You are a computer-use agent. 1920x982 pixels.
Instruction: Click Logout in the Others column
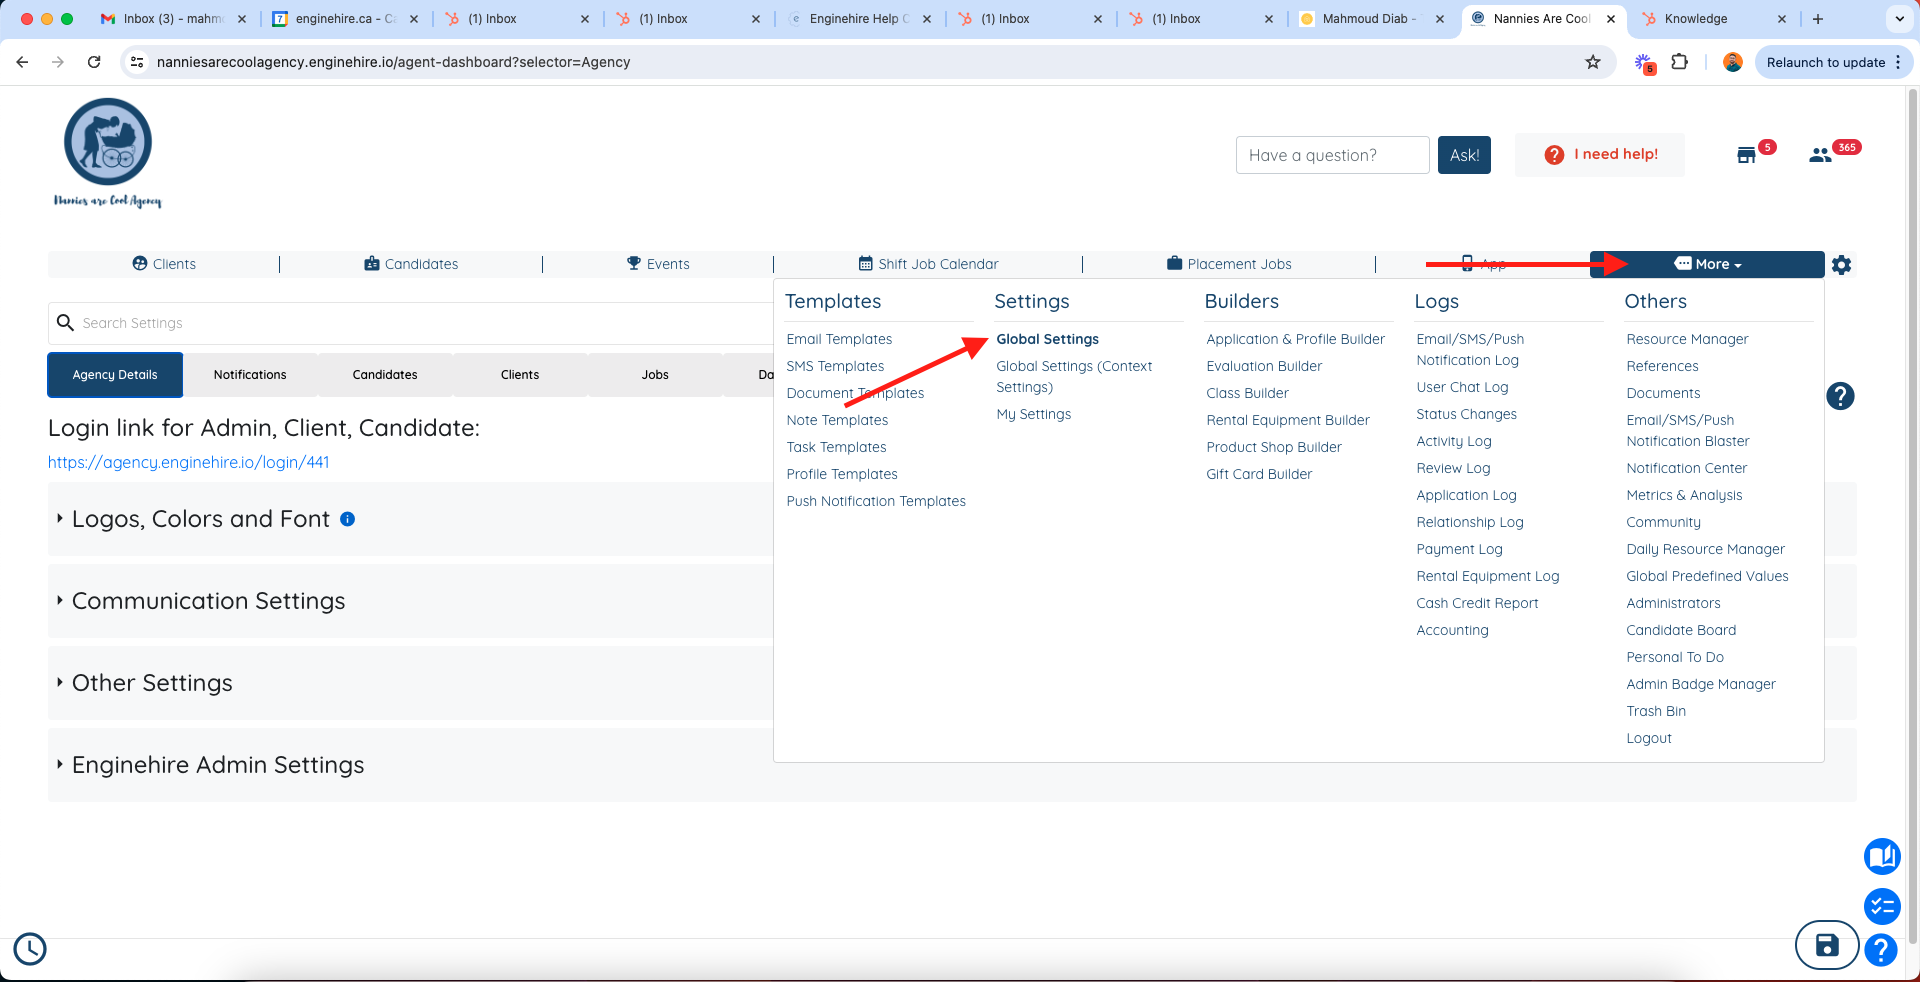tap(1649, 738)
